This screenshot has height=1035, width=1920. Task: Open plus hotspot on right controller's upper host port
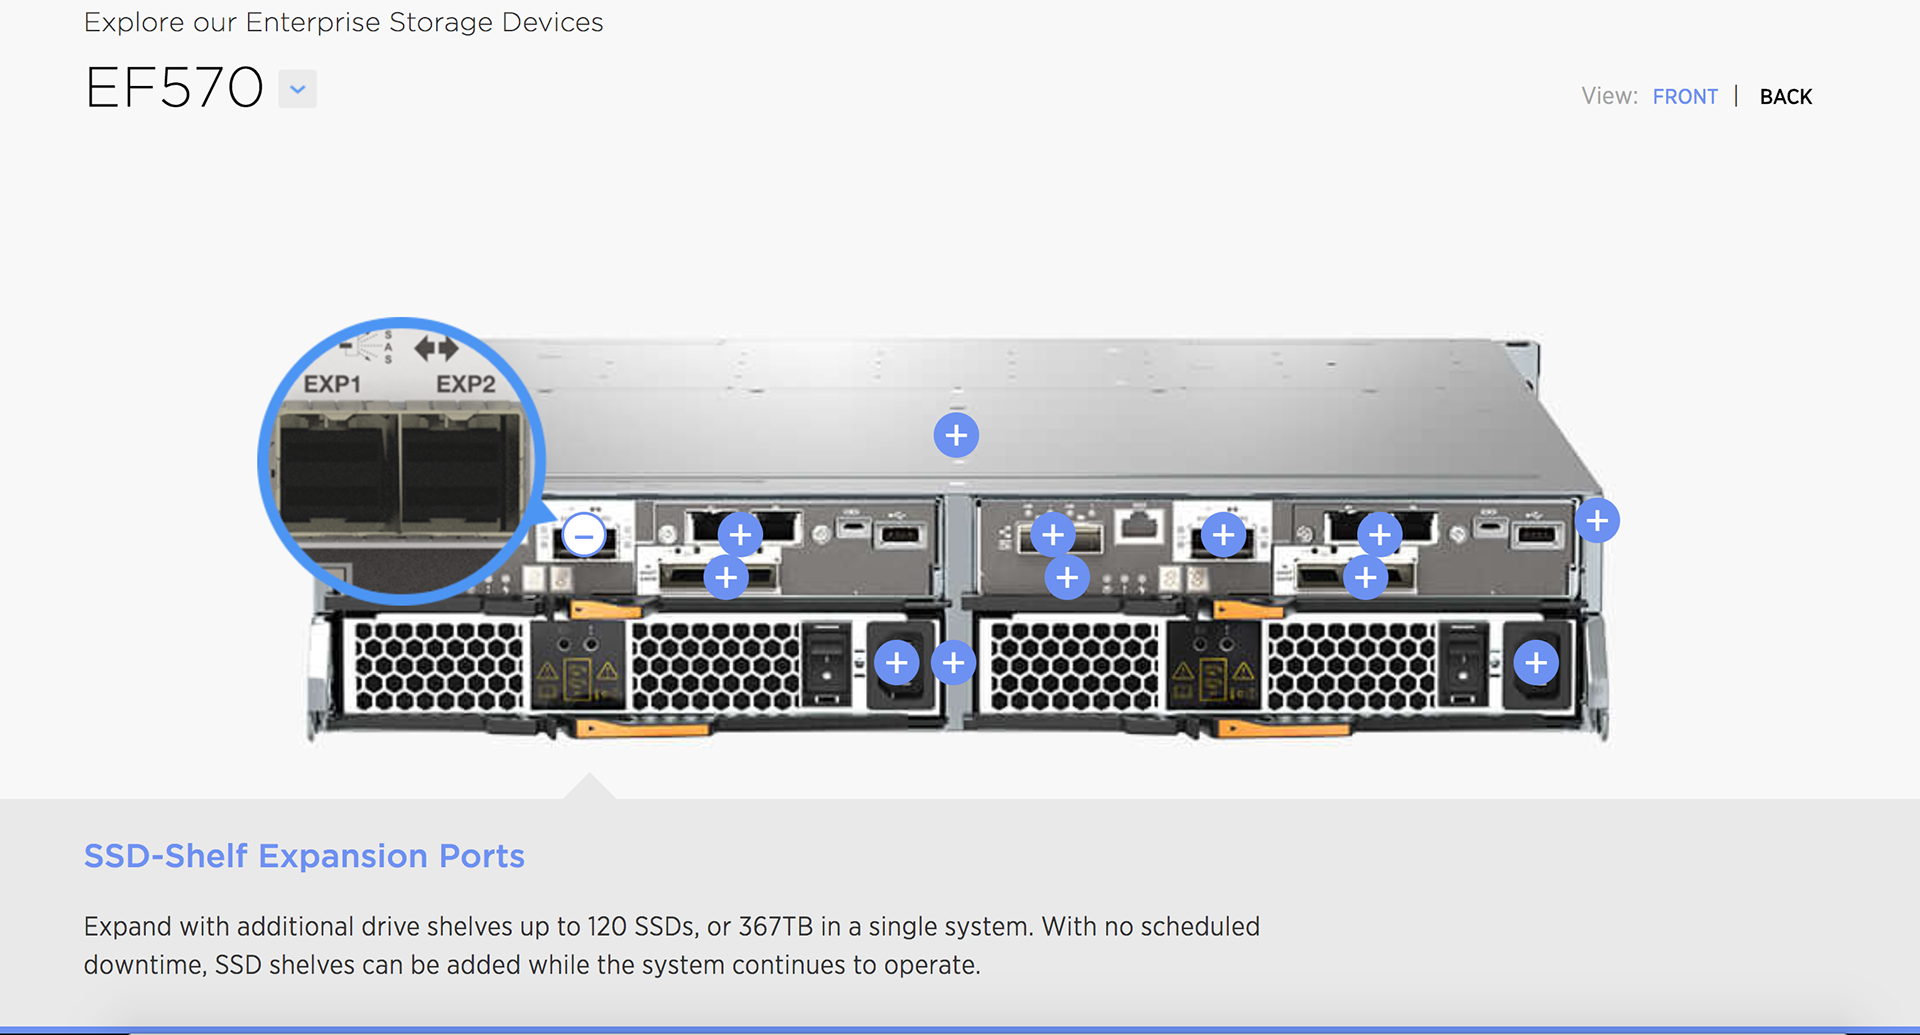[1379, 535]
